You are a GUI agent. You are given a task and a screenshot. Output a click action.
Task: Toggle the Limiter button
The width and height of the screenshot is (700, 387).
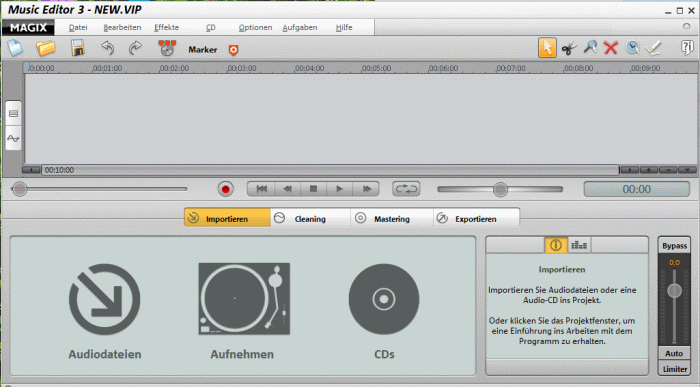674,369
